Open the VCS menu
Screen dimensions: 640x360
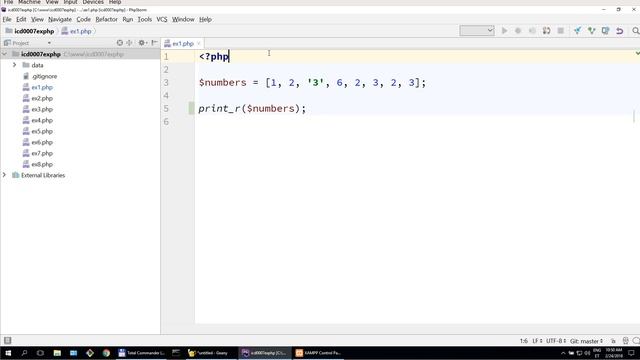(x=162, y=19)
